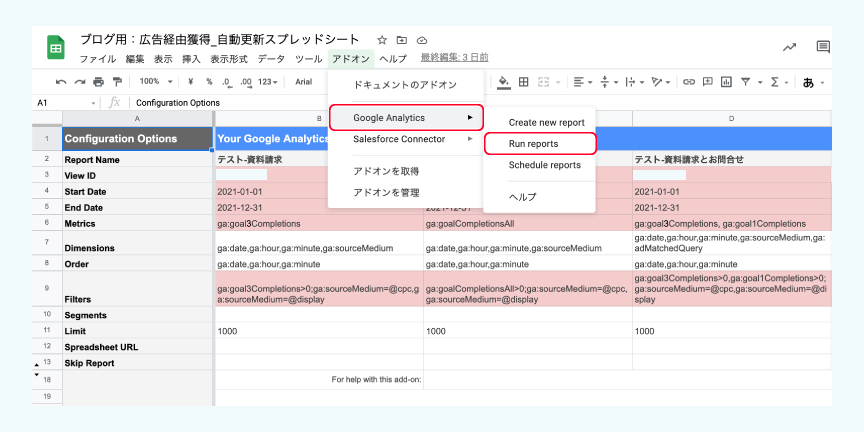Screen dimensions: 864x432
Task: Open the comment history icon
Action: pyautogui.click(x=823, y=47)
